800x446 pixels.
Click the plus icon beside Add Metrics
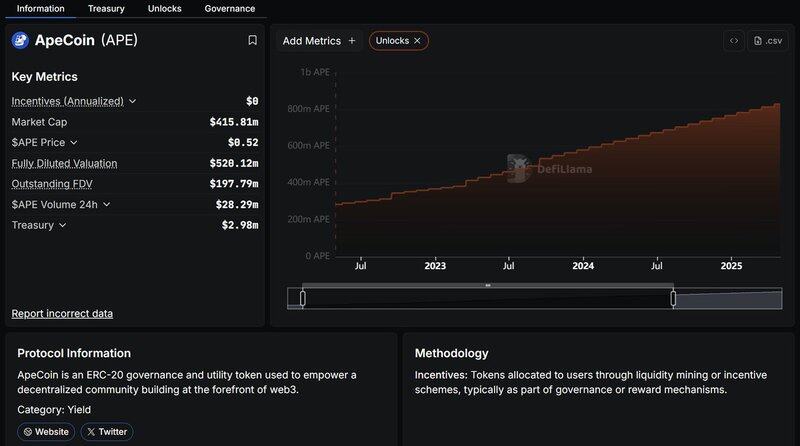[x=352, y=41]
